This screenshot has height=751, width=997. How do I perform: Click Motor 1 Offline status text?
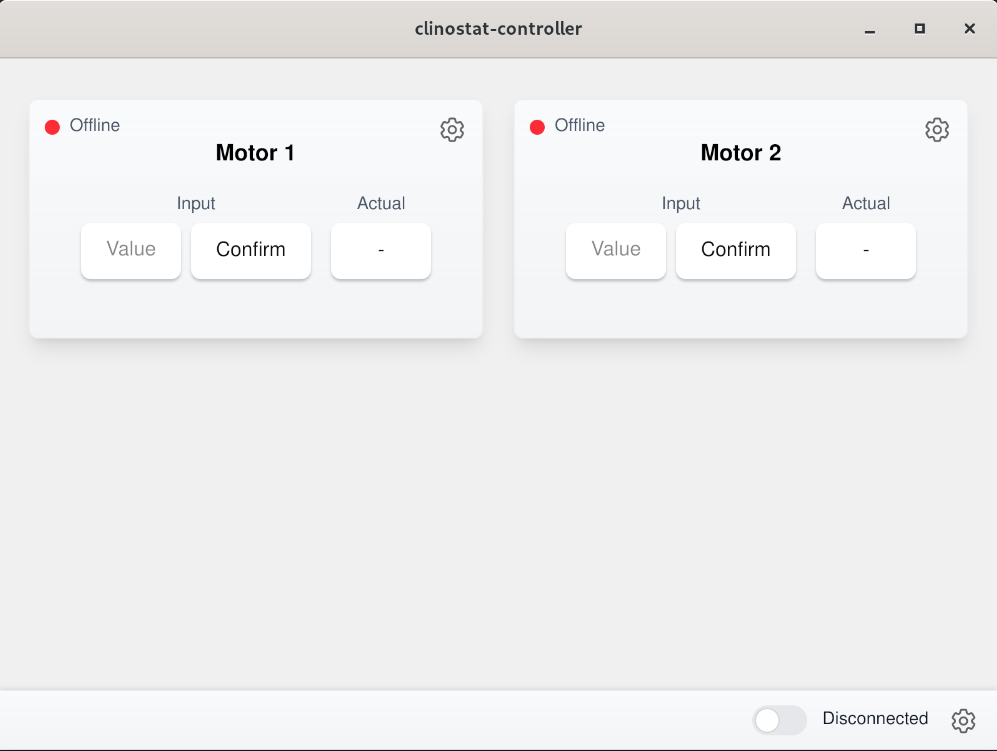tap(95, 125)
